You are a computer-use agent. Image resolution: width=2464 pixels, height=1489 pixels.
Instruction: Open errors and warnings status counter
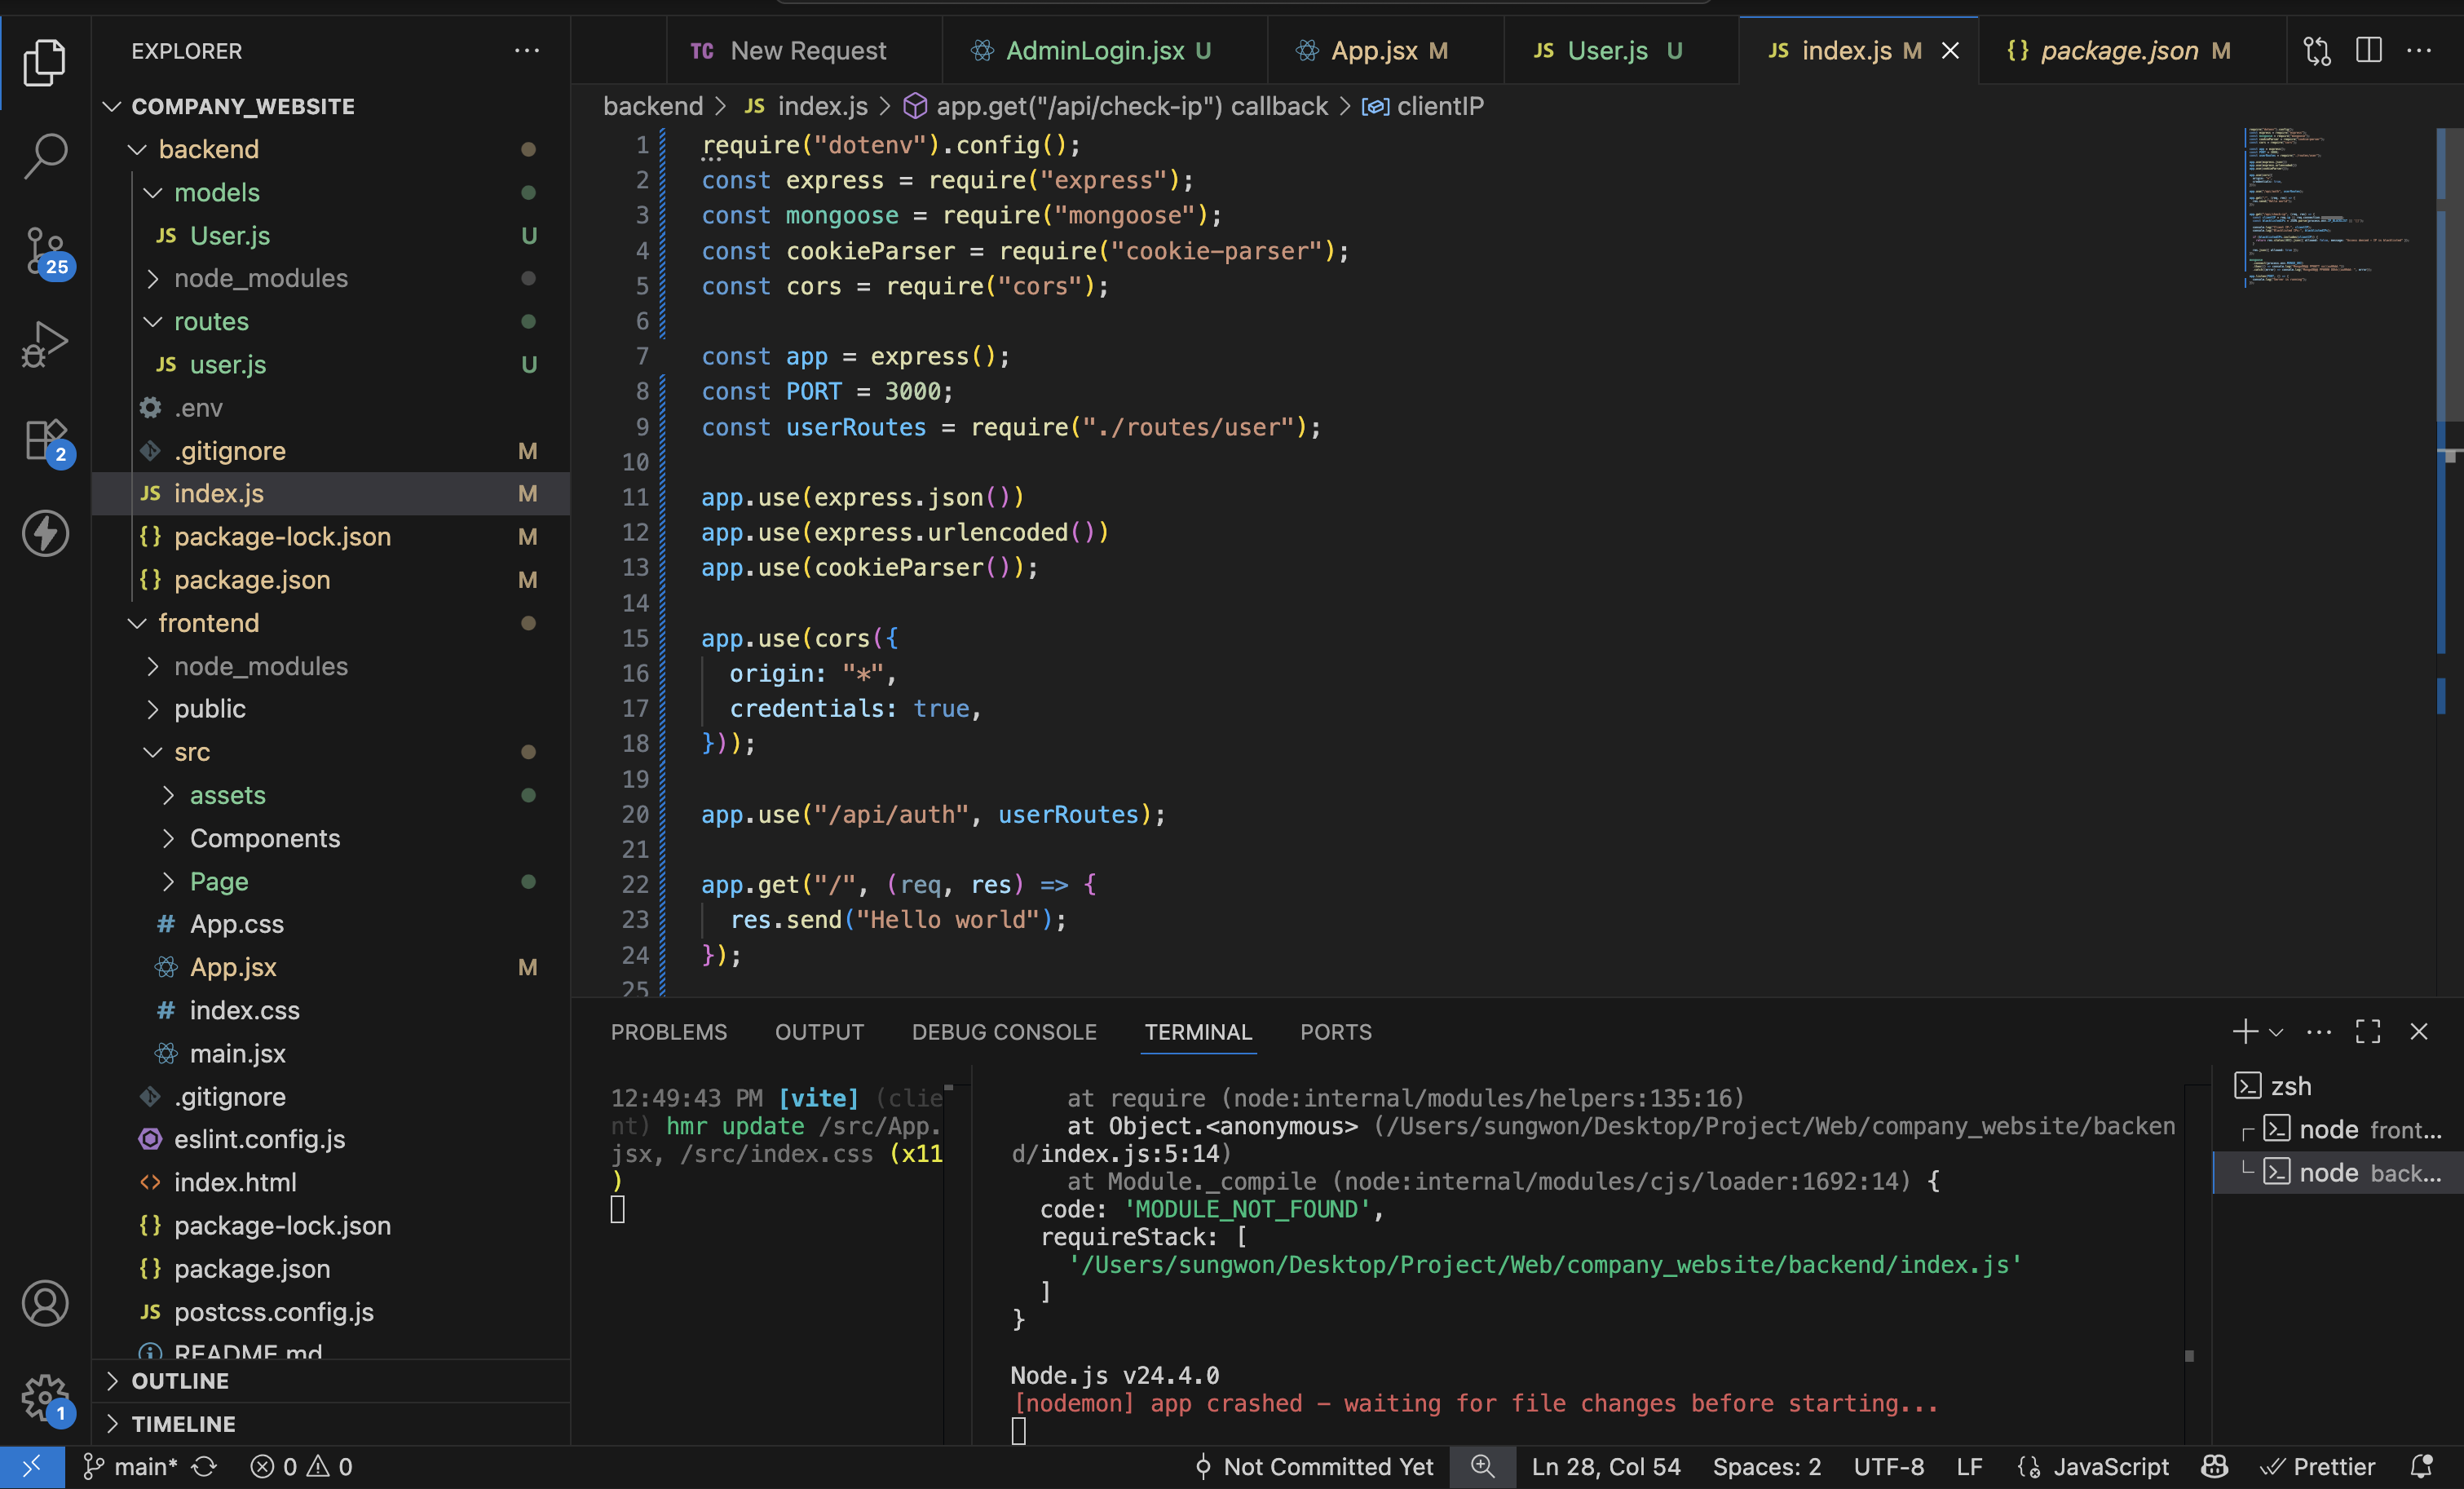coord(301,1466)
